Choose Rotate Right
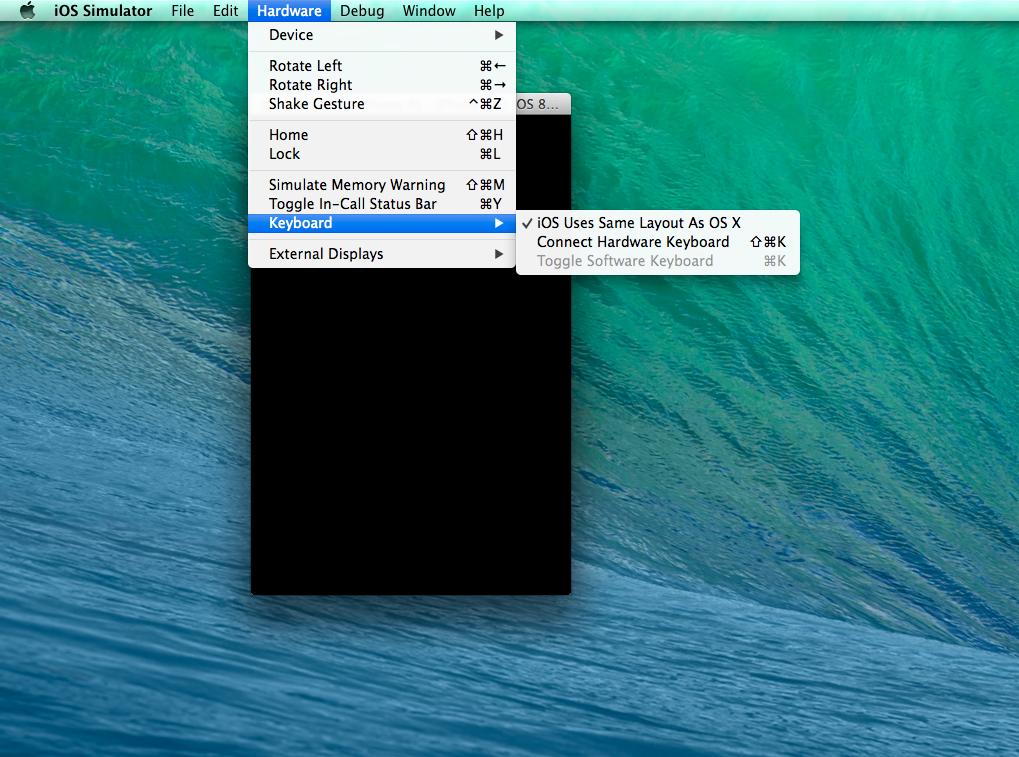Viewport: 1019px width, 757px height. point(382,84)
